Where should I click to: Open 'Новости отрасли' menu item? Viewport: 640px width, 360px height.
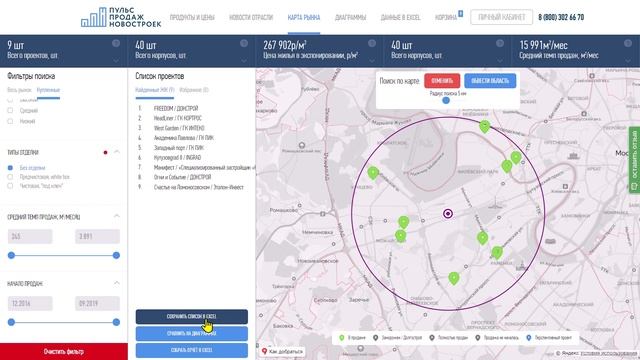click(251, 17)
